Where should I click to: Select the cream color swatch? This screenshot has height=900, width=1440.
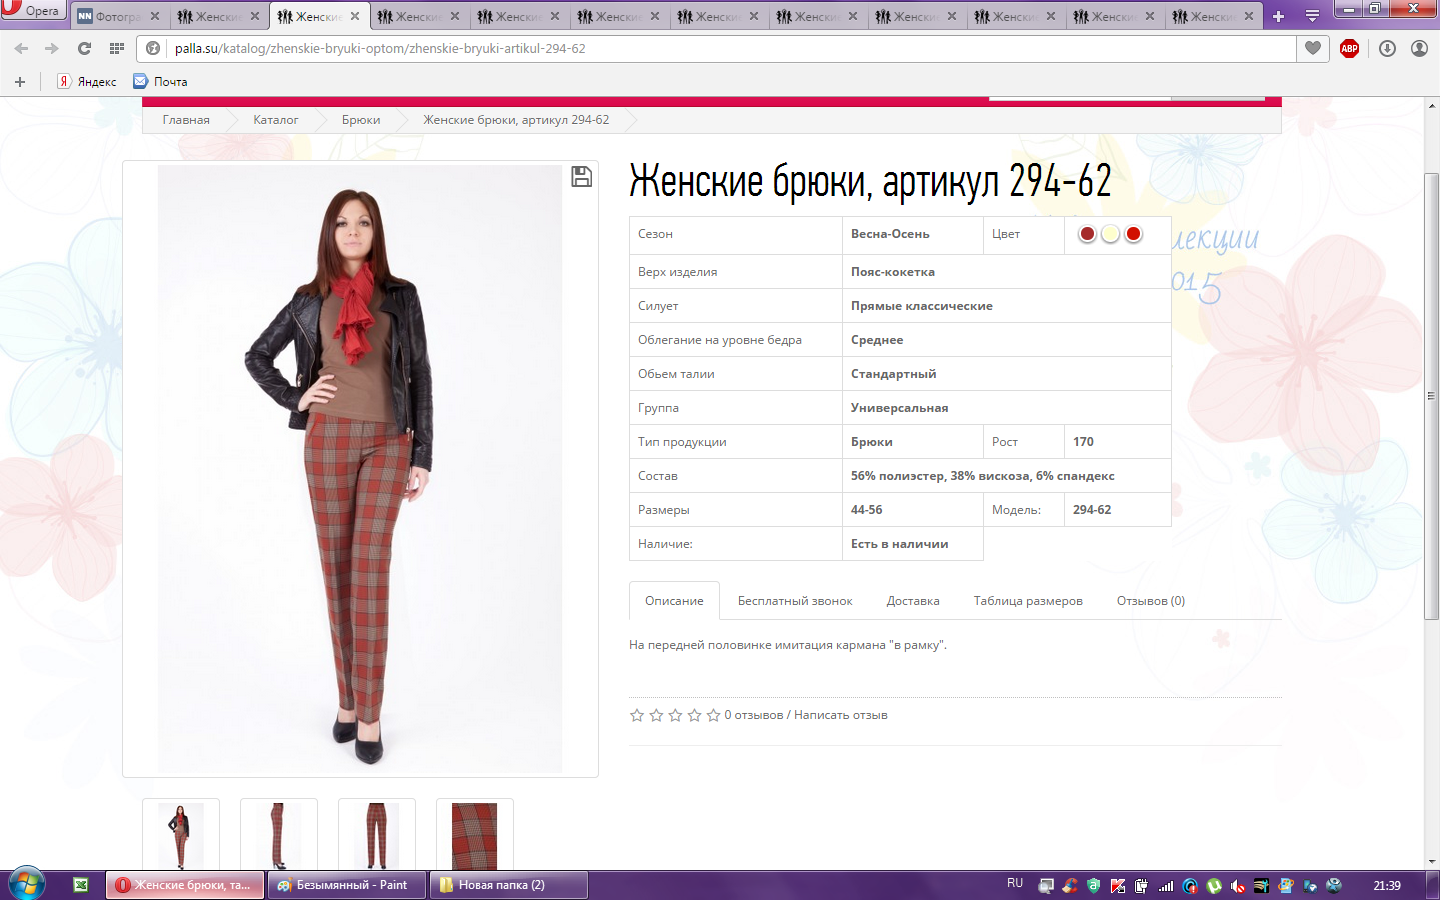tap(1110, 234)
